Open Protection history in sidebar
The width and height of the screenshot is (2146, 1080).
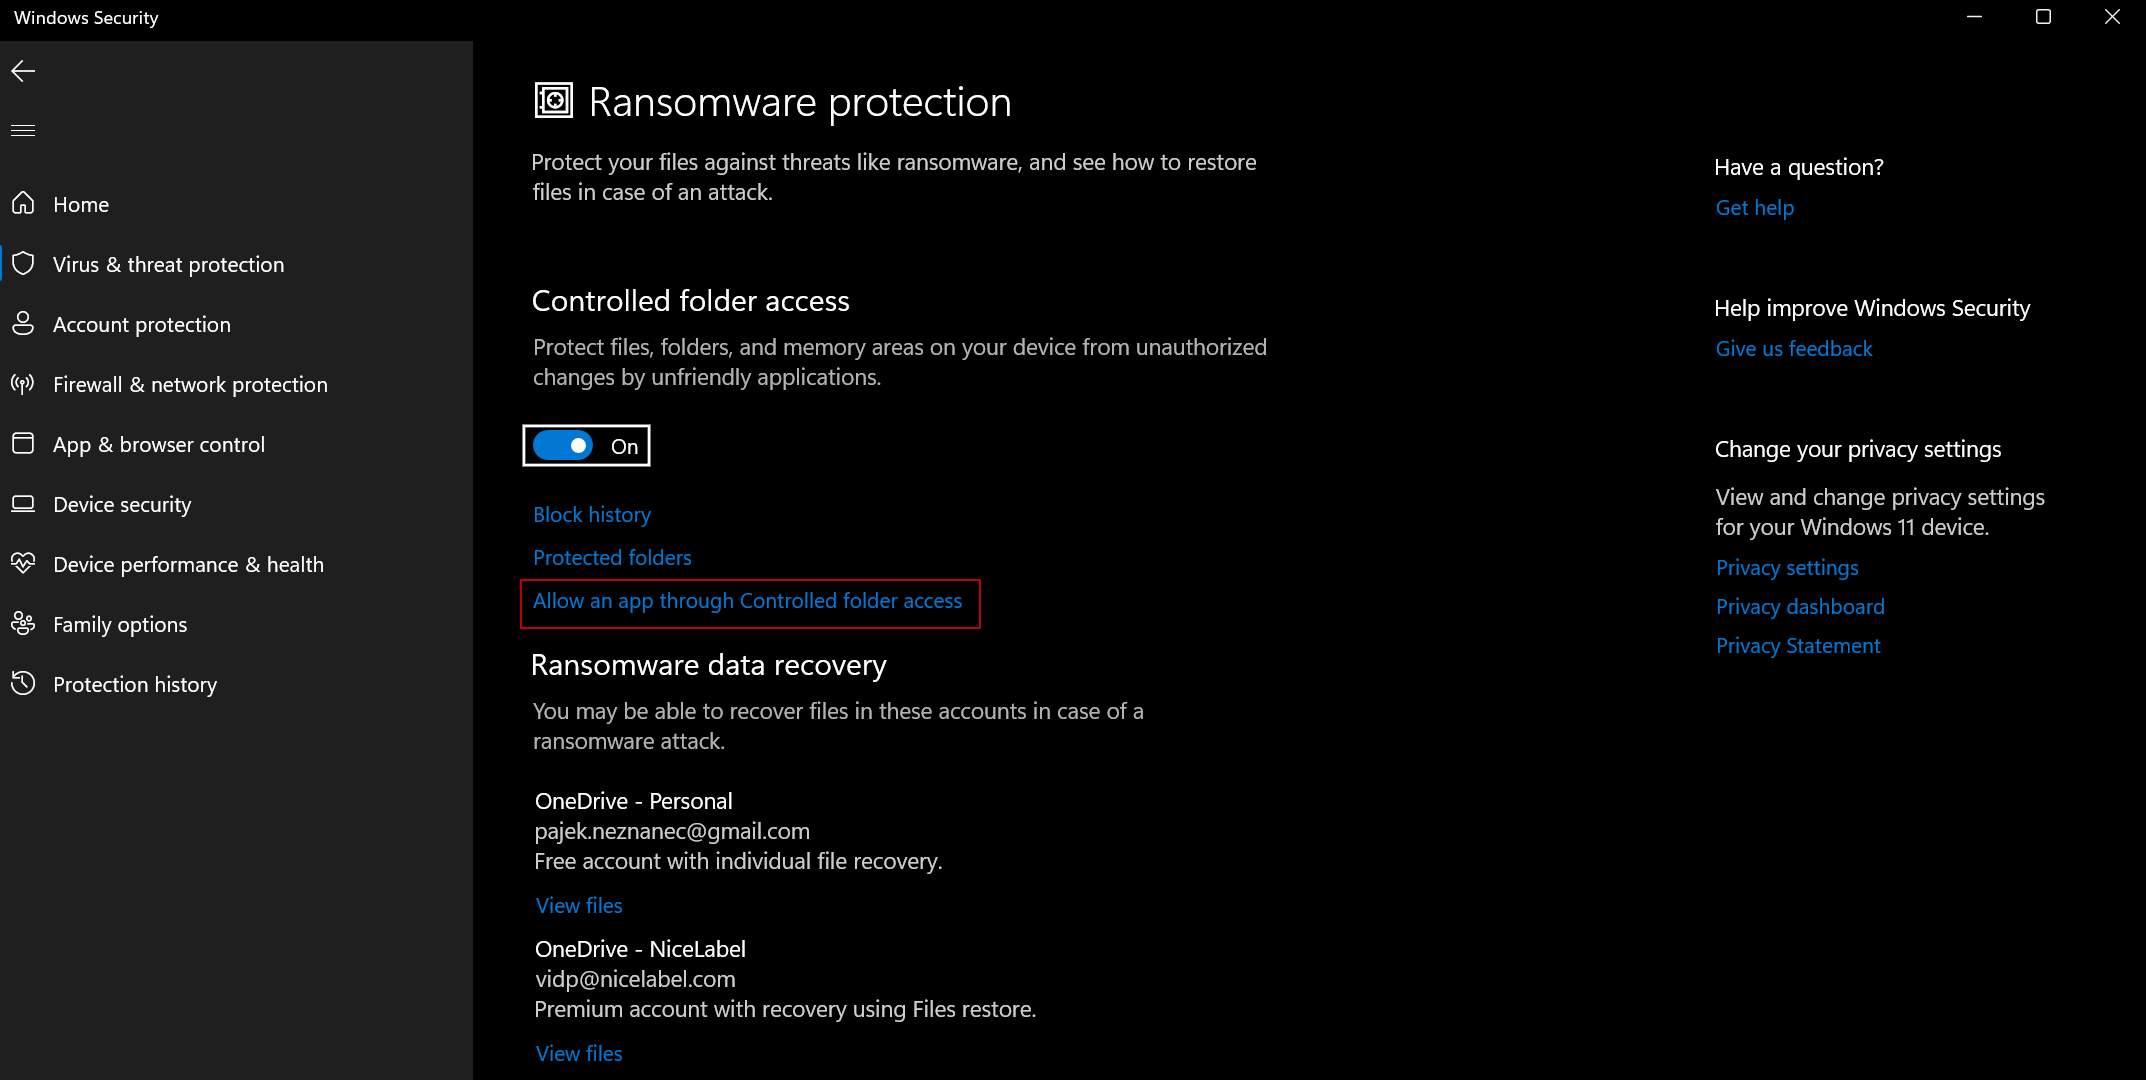pos(134,685)
